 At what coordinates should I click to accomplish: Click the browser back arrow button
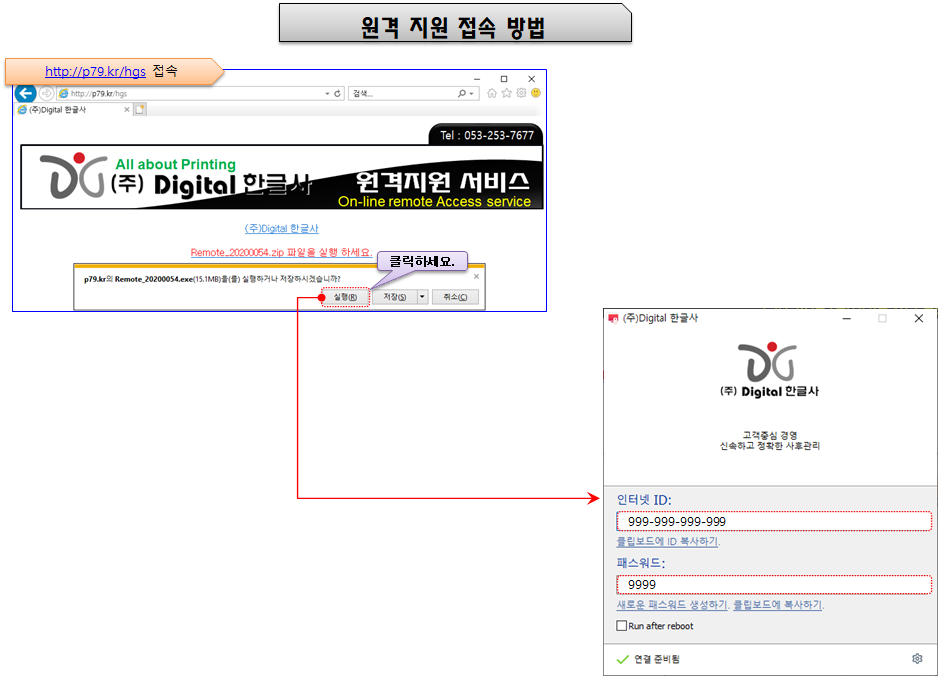click(25, 93)
